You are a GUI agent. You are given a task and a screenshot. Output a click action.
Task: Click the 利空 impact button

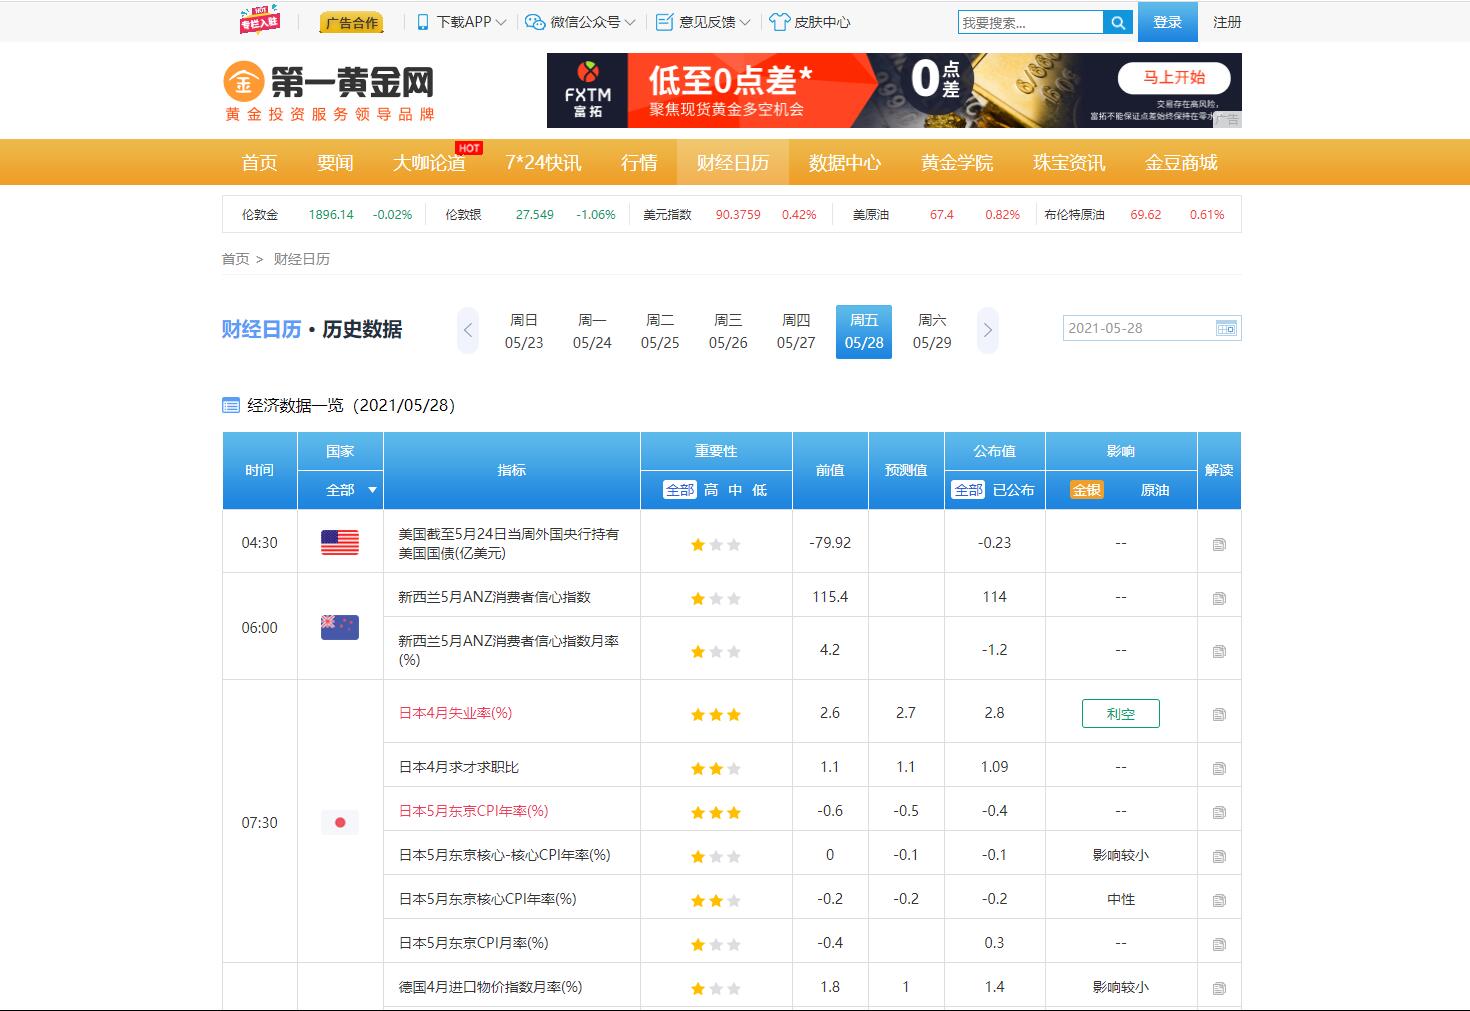click(1120, 713)
